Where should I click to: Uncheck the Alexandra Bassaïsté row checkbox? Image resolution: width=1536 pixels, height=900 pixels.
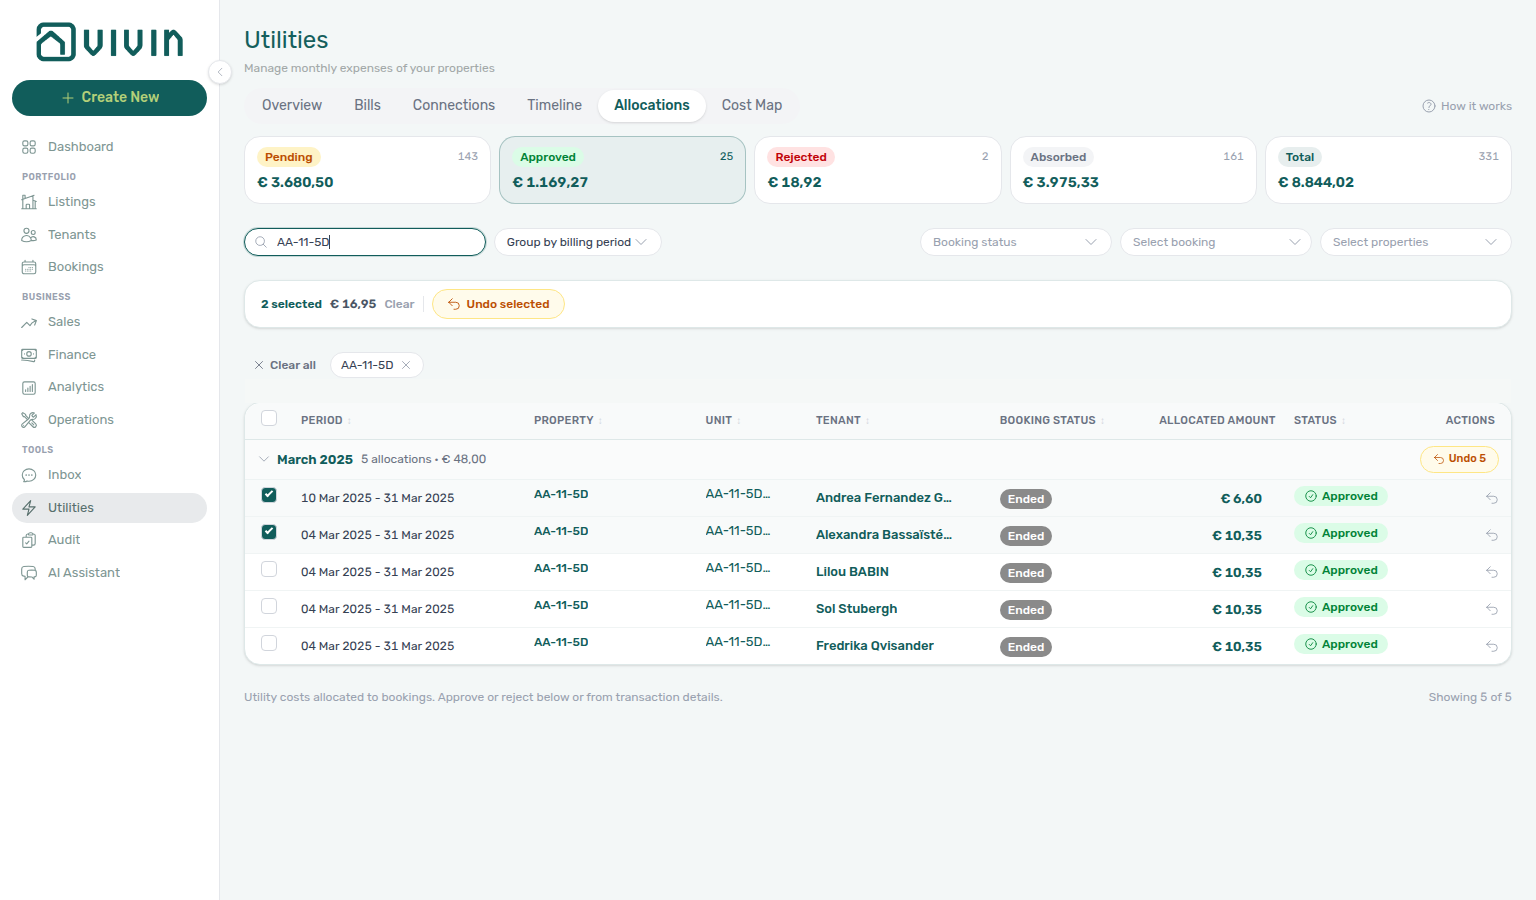point(269,532)
